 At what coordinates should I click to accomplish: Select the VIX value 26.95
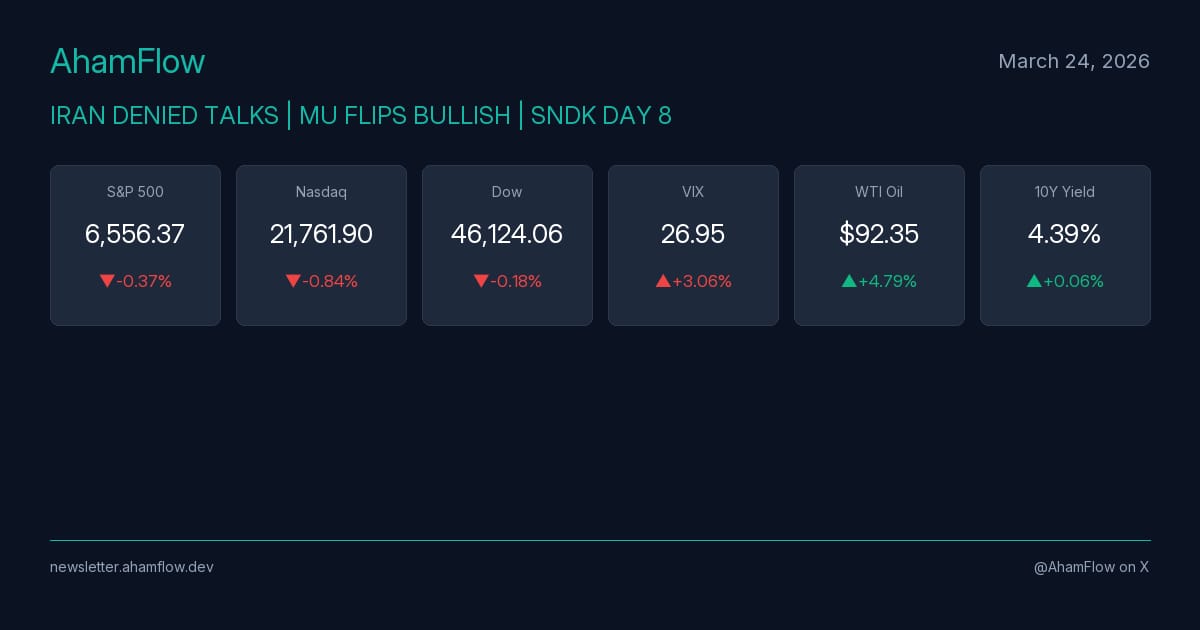[693, 234]
